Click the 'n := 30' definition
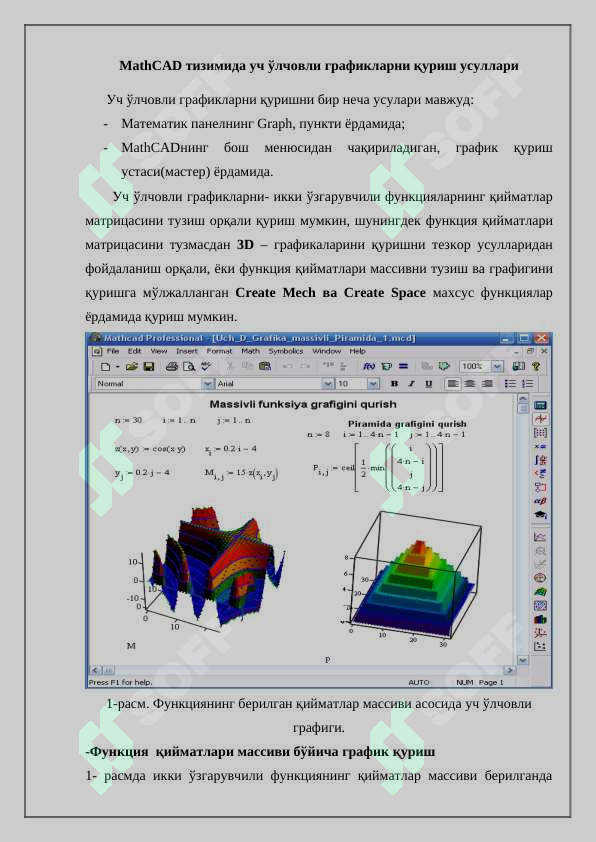This screenshot has width=596, height=842. tap(128, 420)
